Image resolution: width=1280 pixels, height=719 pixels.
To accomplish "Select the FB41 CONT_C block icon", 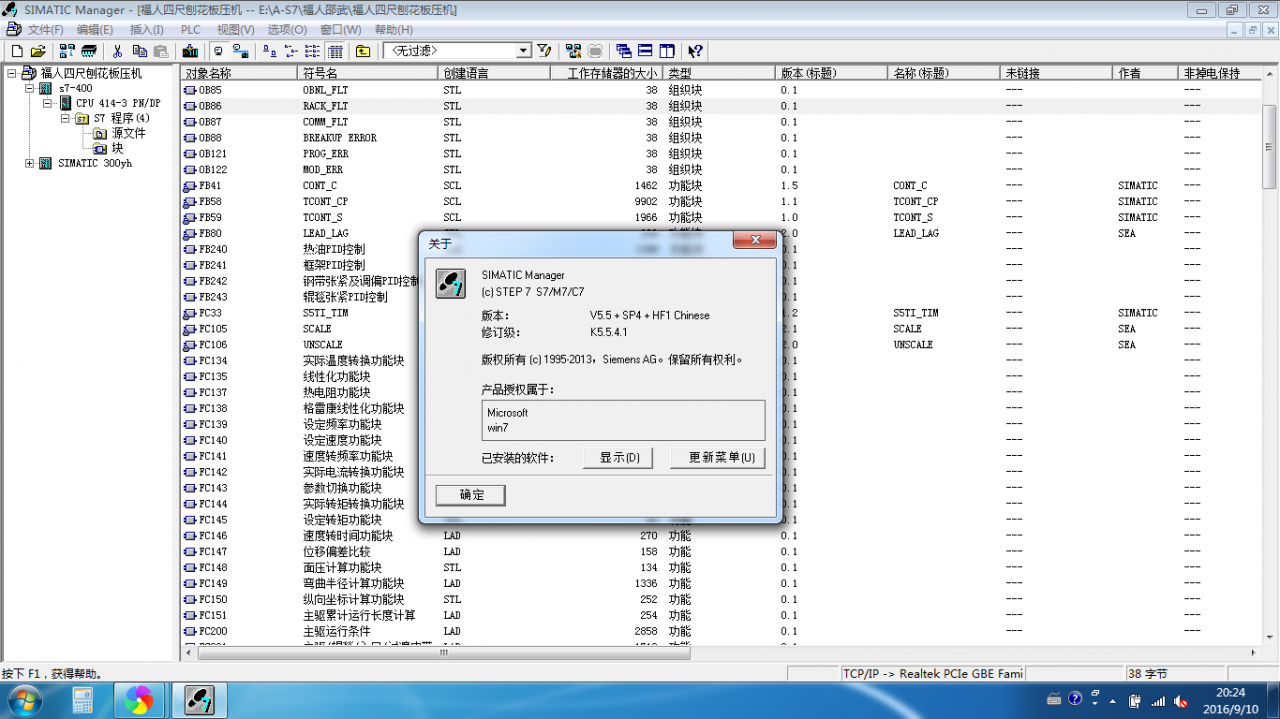I will (190, 186).
